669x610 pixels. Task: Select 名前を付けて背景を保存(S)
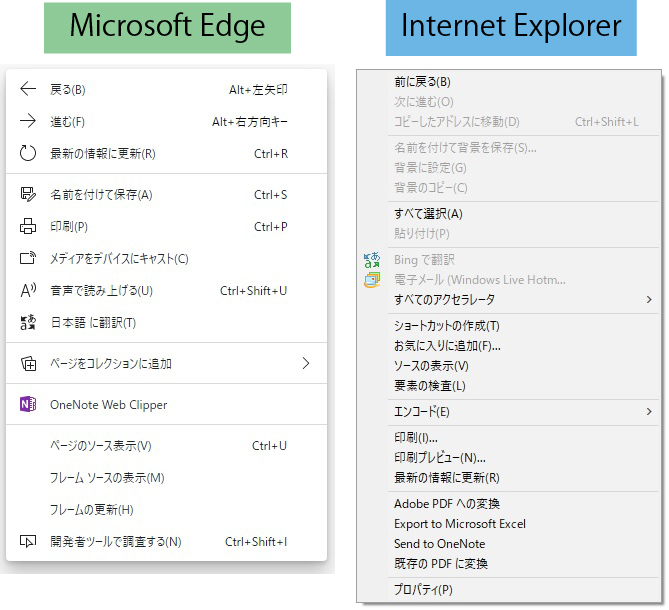pos(509,148)
